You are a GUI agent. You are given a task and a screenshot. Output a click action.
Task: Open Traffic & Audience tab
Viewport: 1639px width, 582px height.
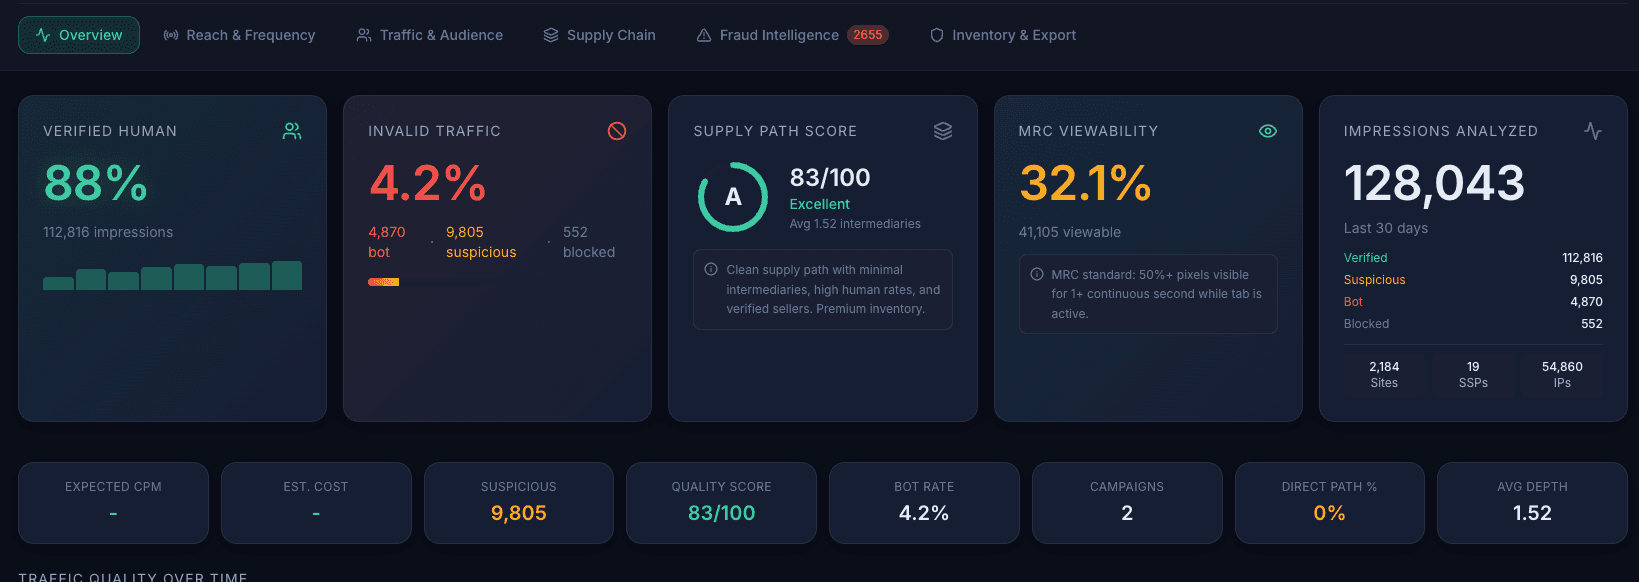click(x=430, y=35)
